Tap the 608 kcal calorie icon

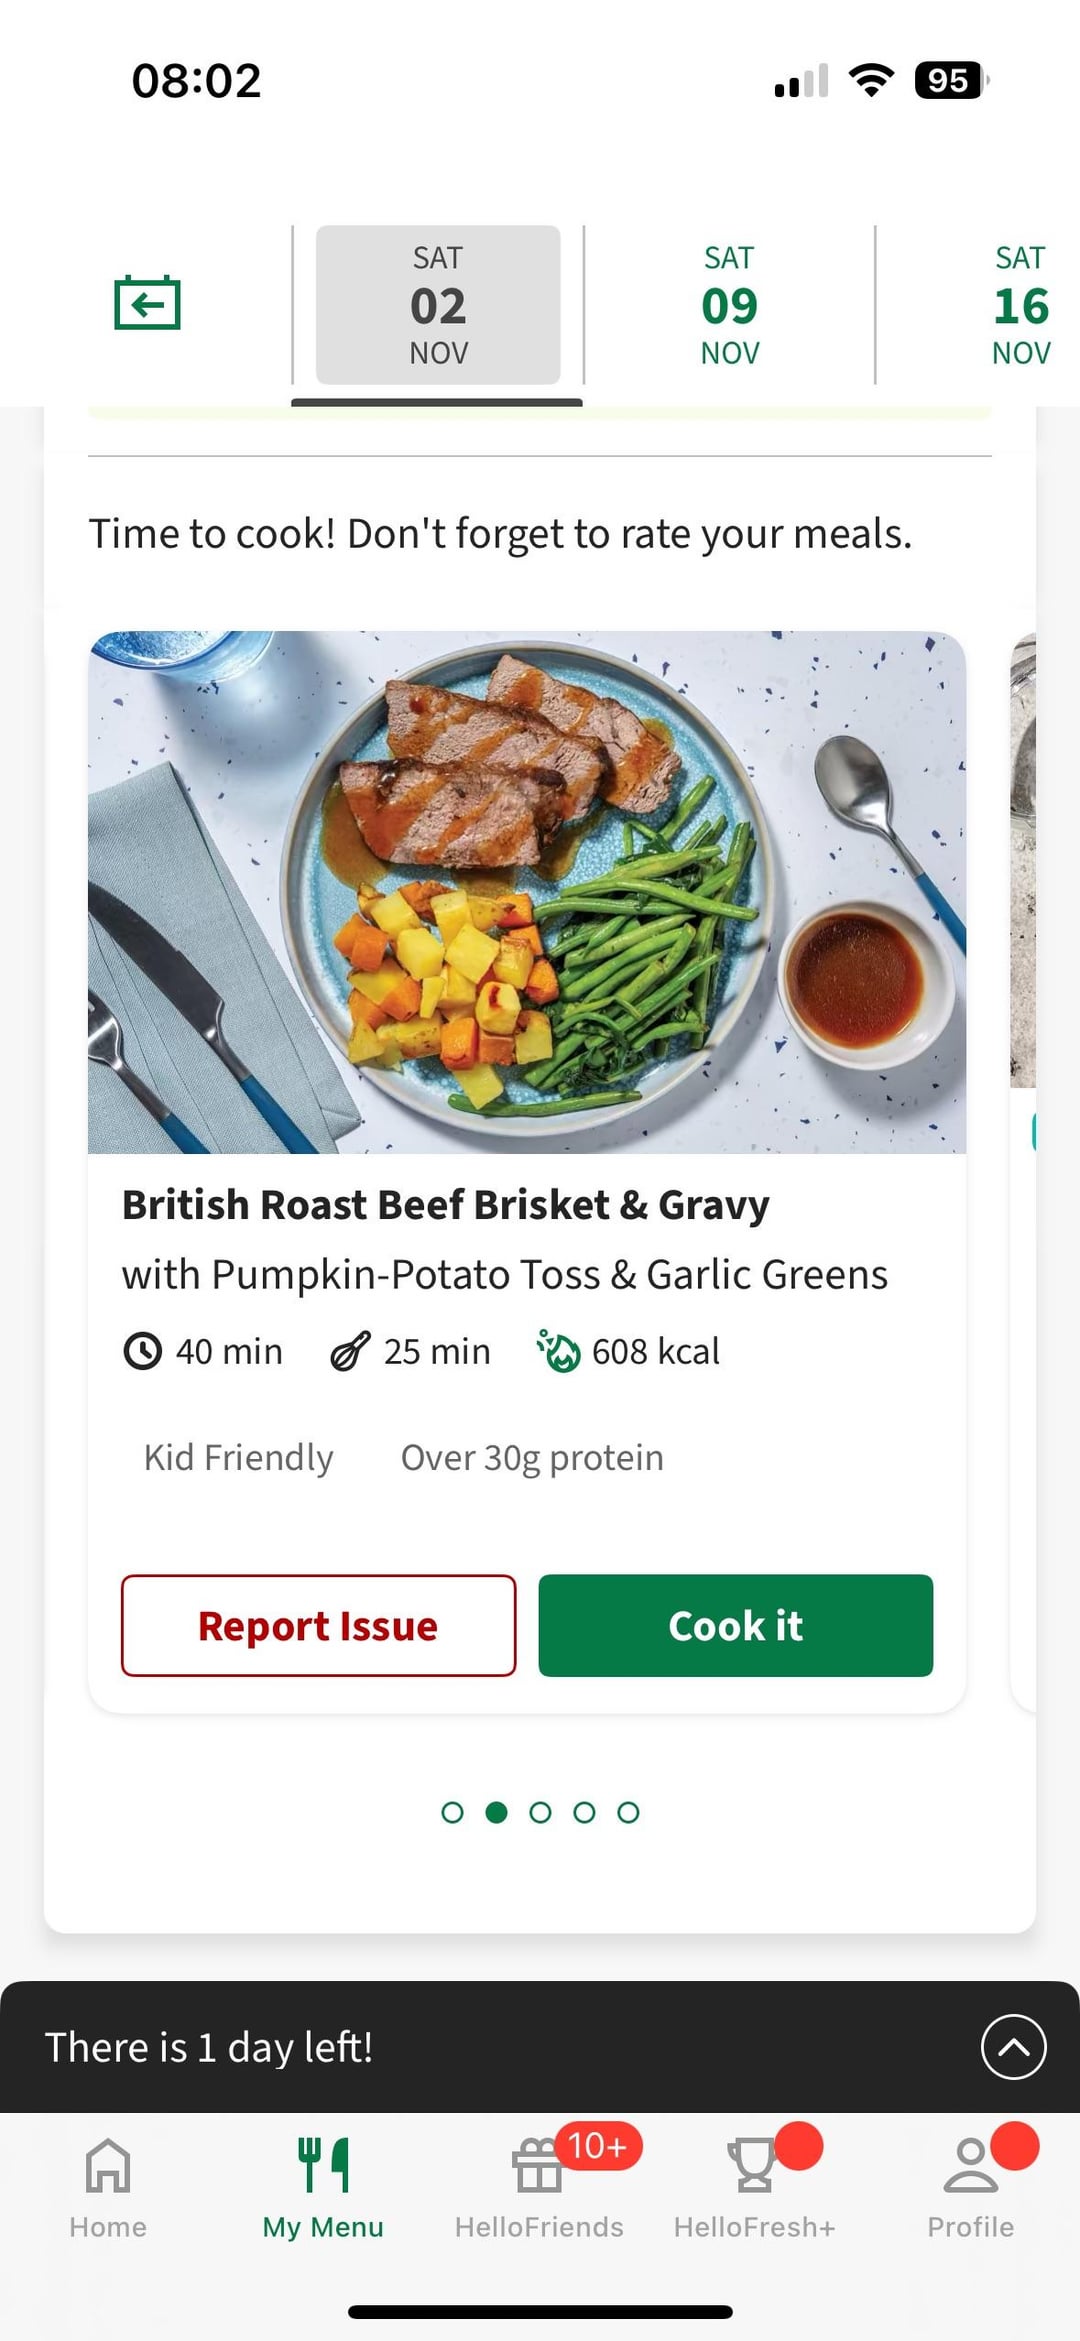[558, 1351]
